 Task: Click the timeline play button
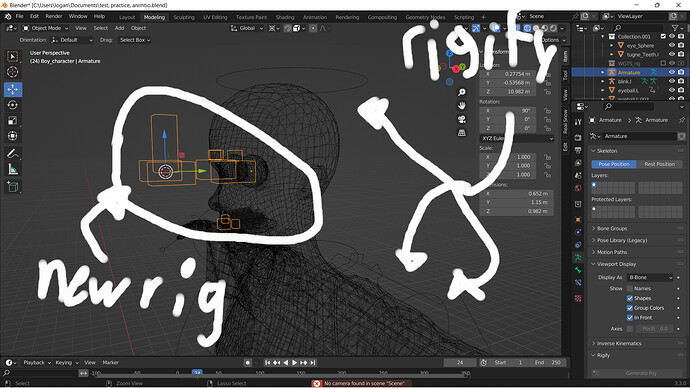[294, 363]
